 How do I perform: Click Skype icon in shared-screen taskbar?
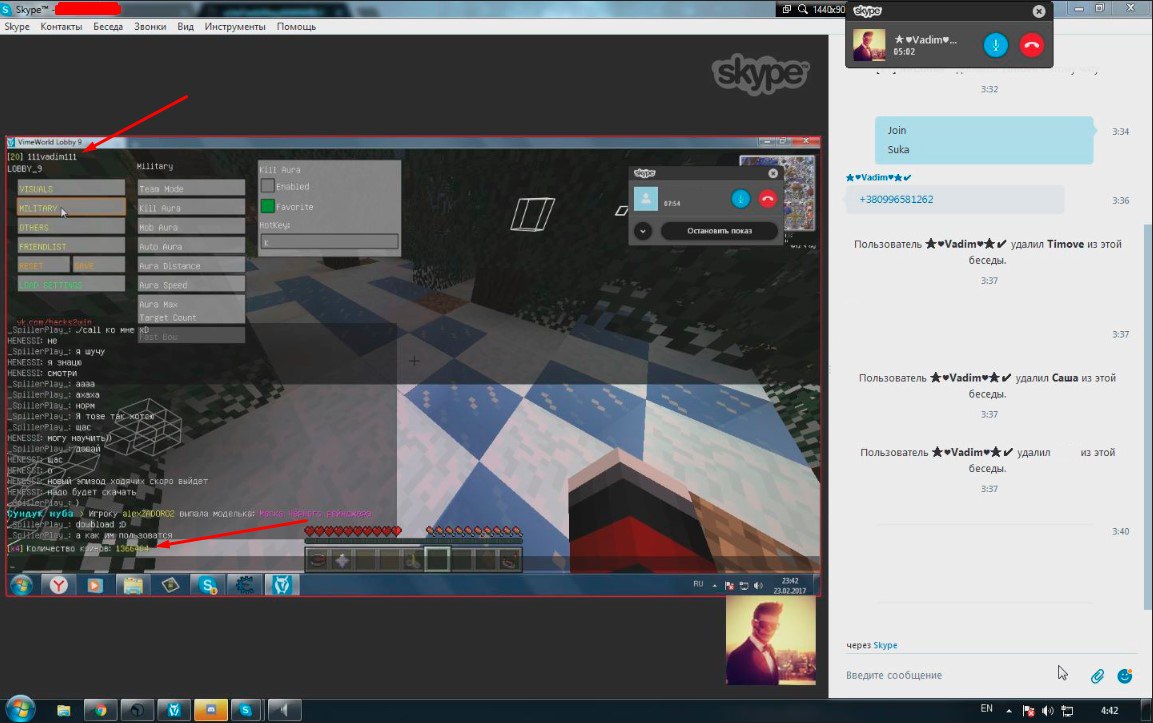point(208,585)
